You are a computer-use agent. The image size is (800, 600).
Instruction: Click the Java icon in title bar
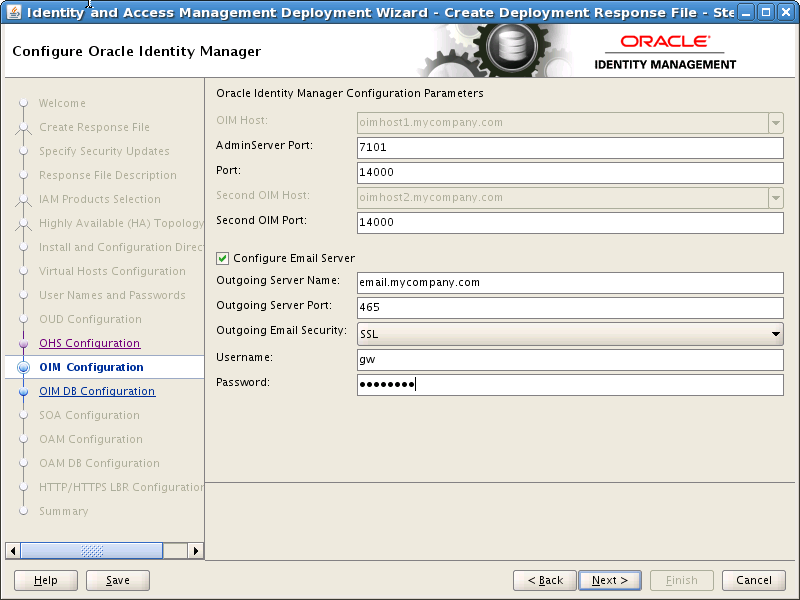click(x=13, y=12)
